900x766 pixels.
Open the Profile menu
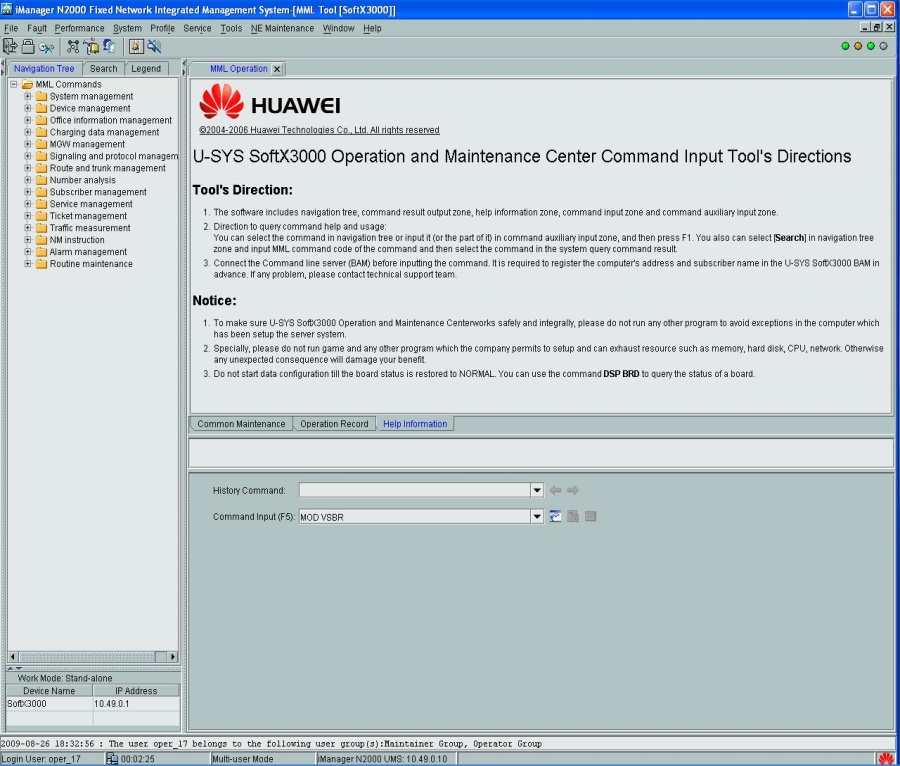click(x=162, y=28)
